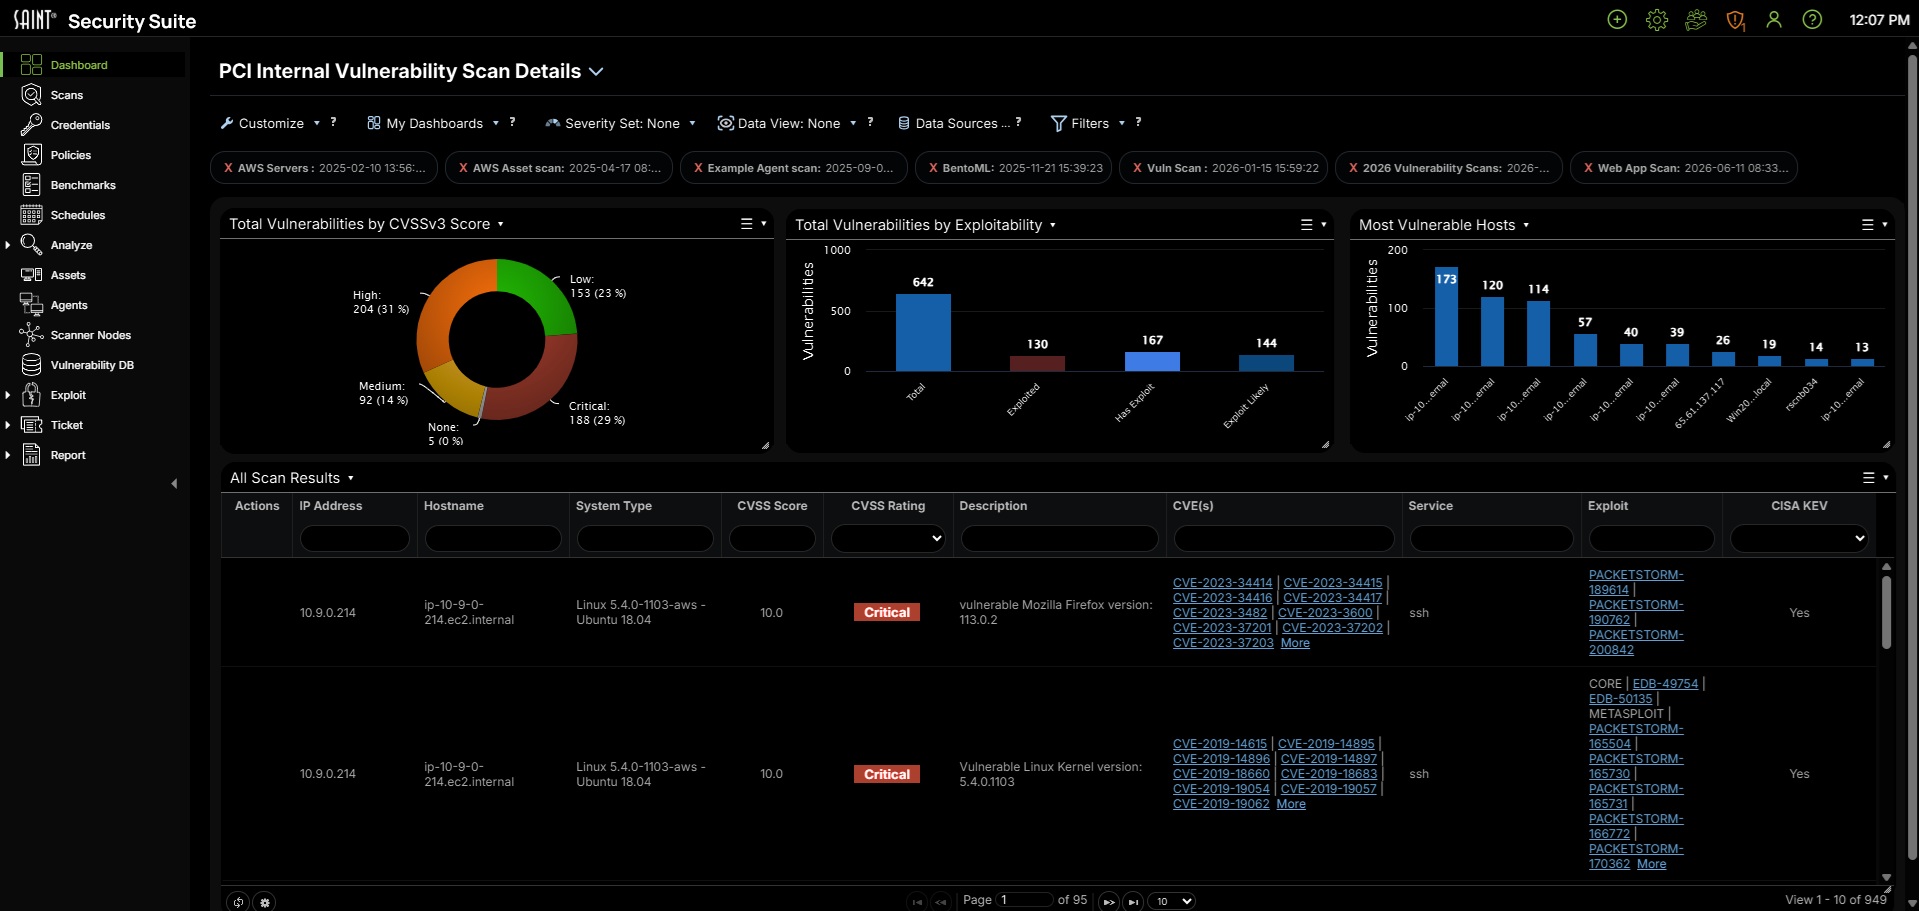Click the page number input field
This screenshot has height=911, width=1919.
pyautogui.click(x=1025, y=900)
